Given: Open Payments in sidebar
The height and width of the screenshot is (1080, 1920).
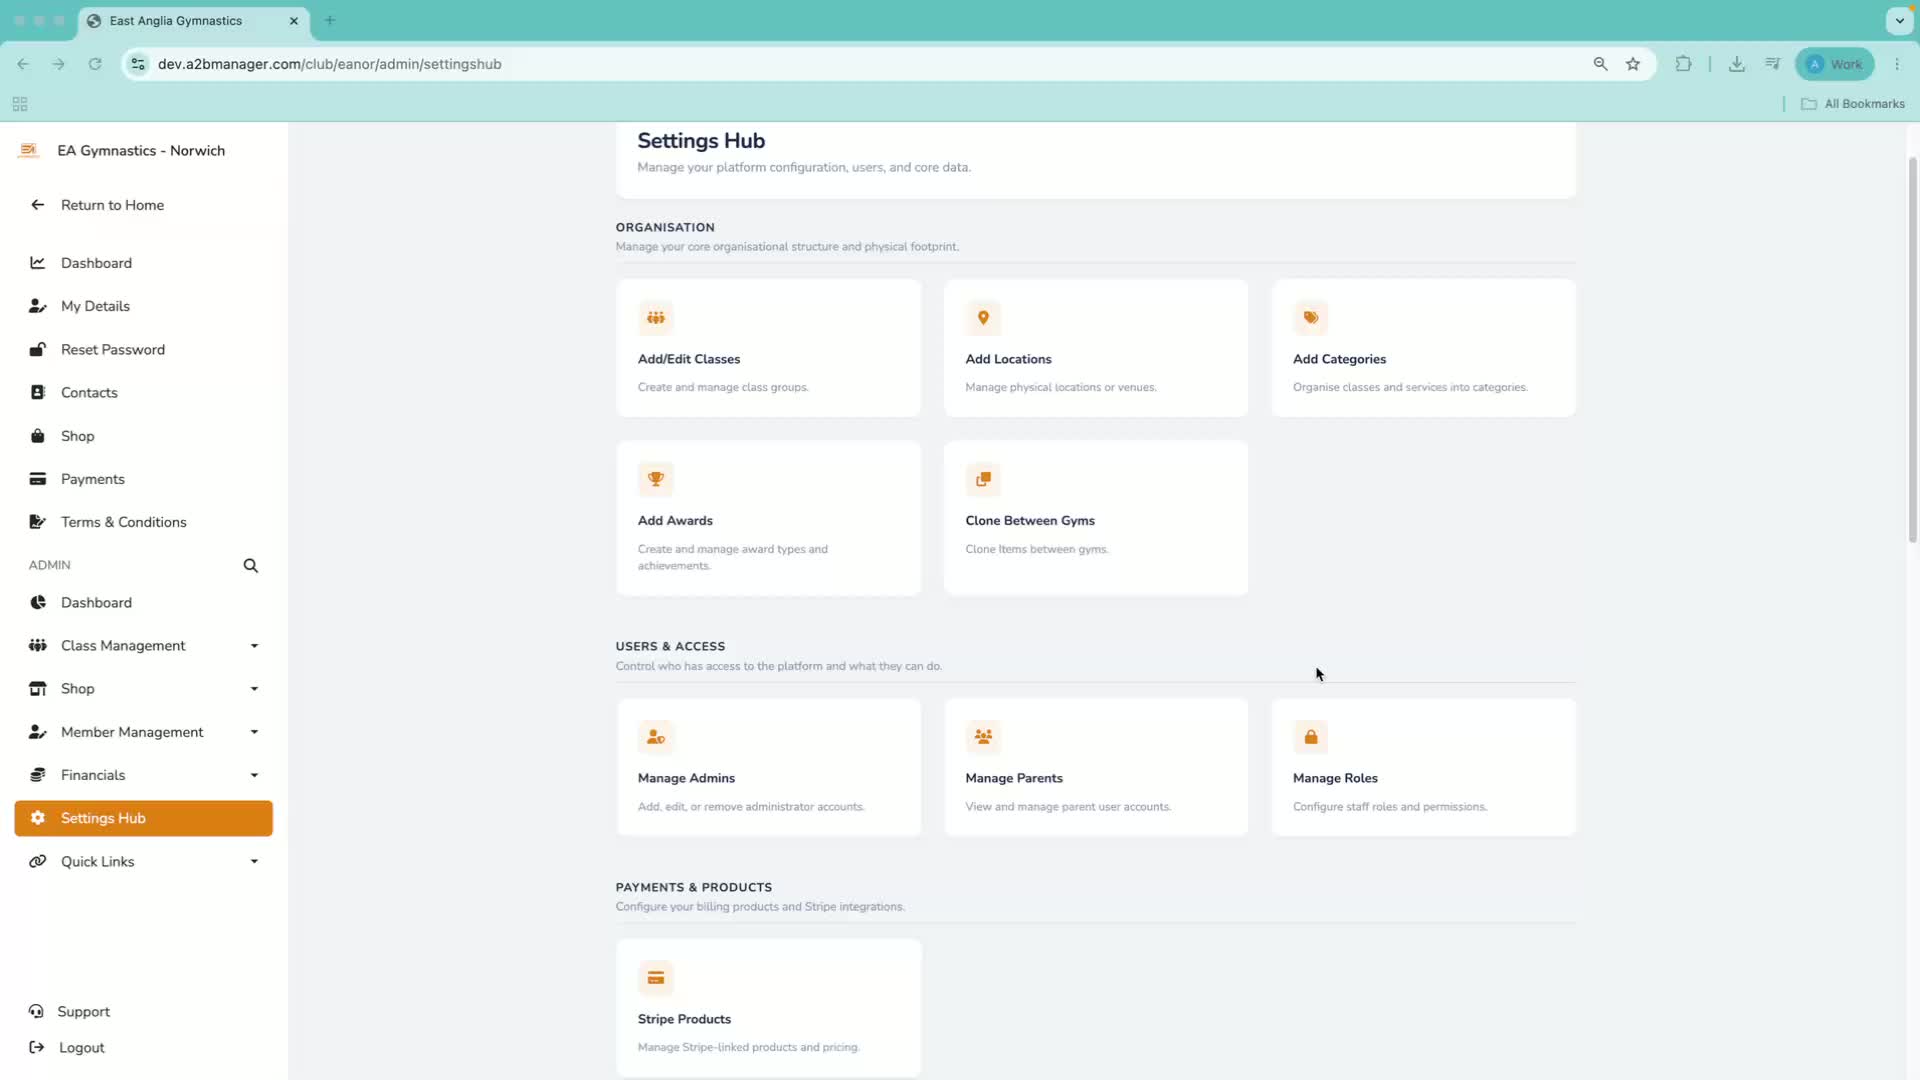Looking at the screenshot, I should (x=143, y=479).
